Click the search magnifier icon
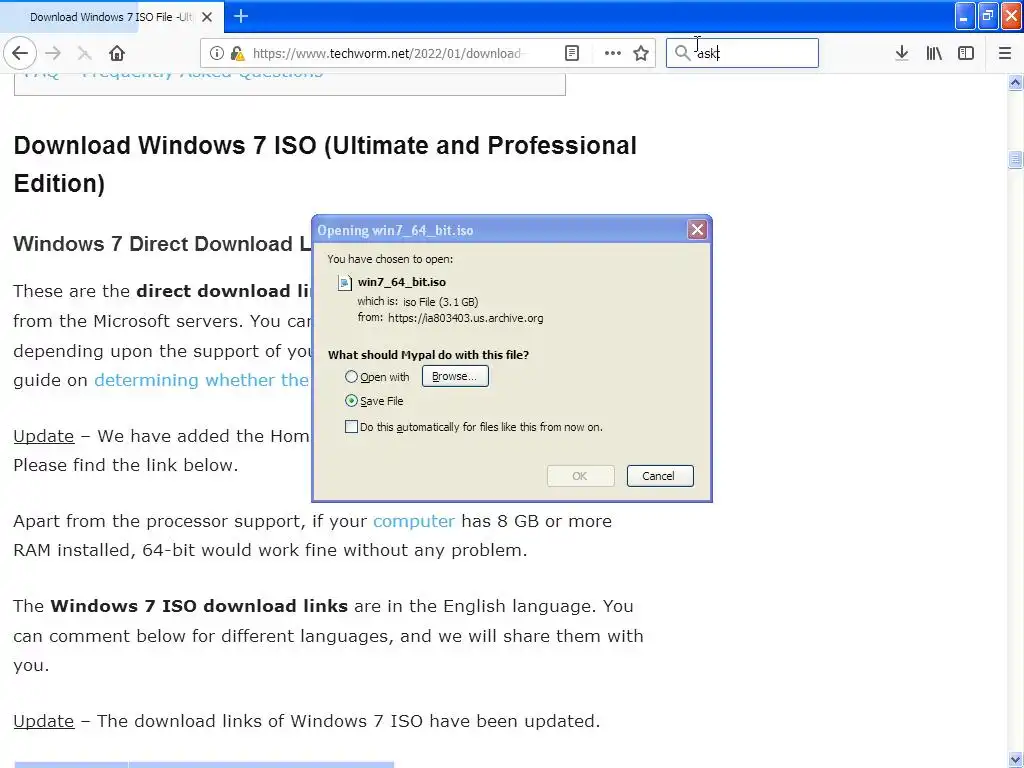 coord(682,53)
